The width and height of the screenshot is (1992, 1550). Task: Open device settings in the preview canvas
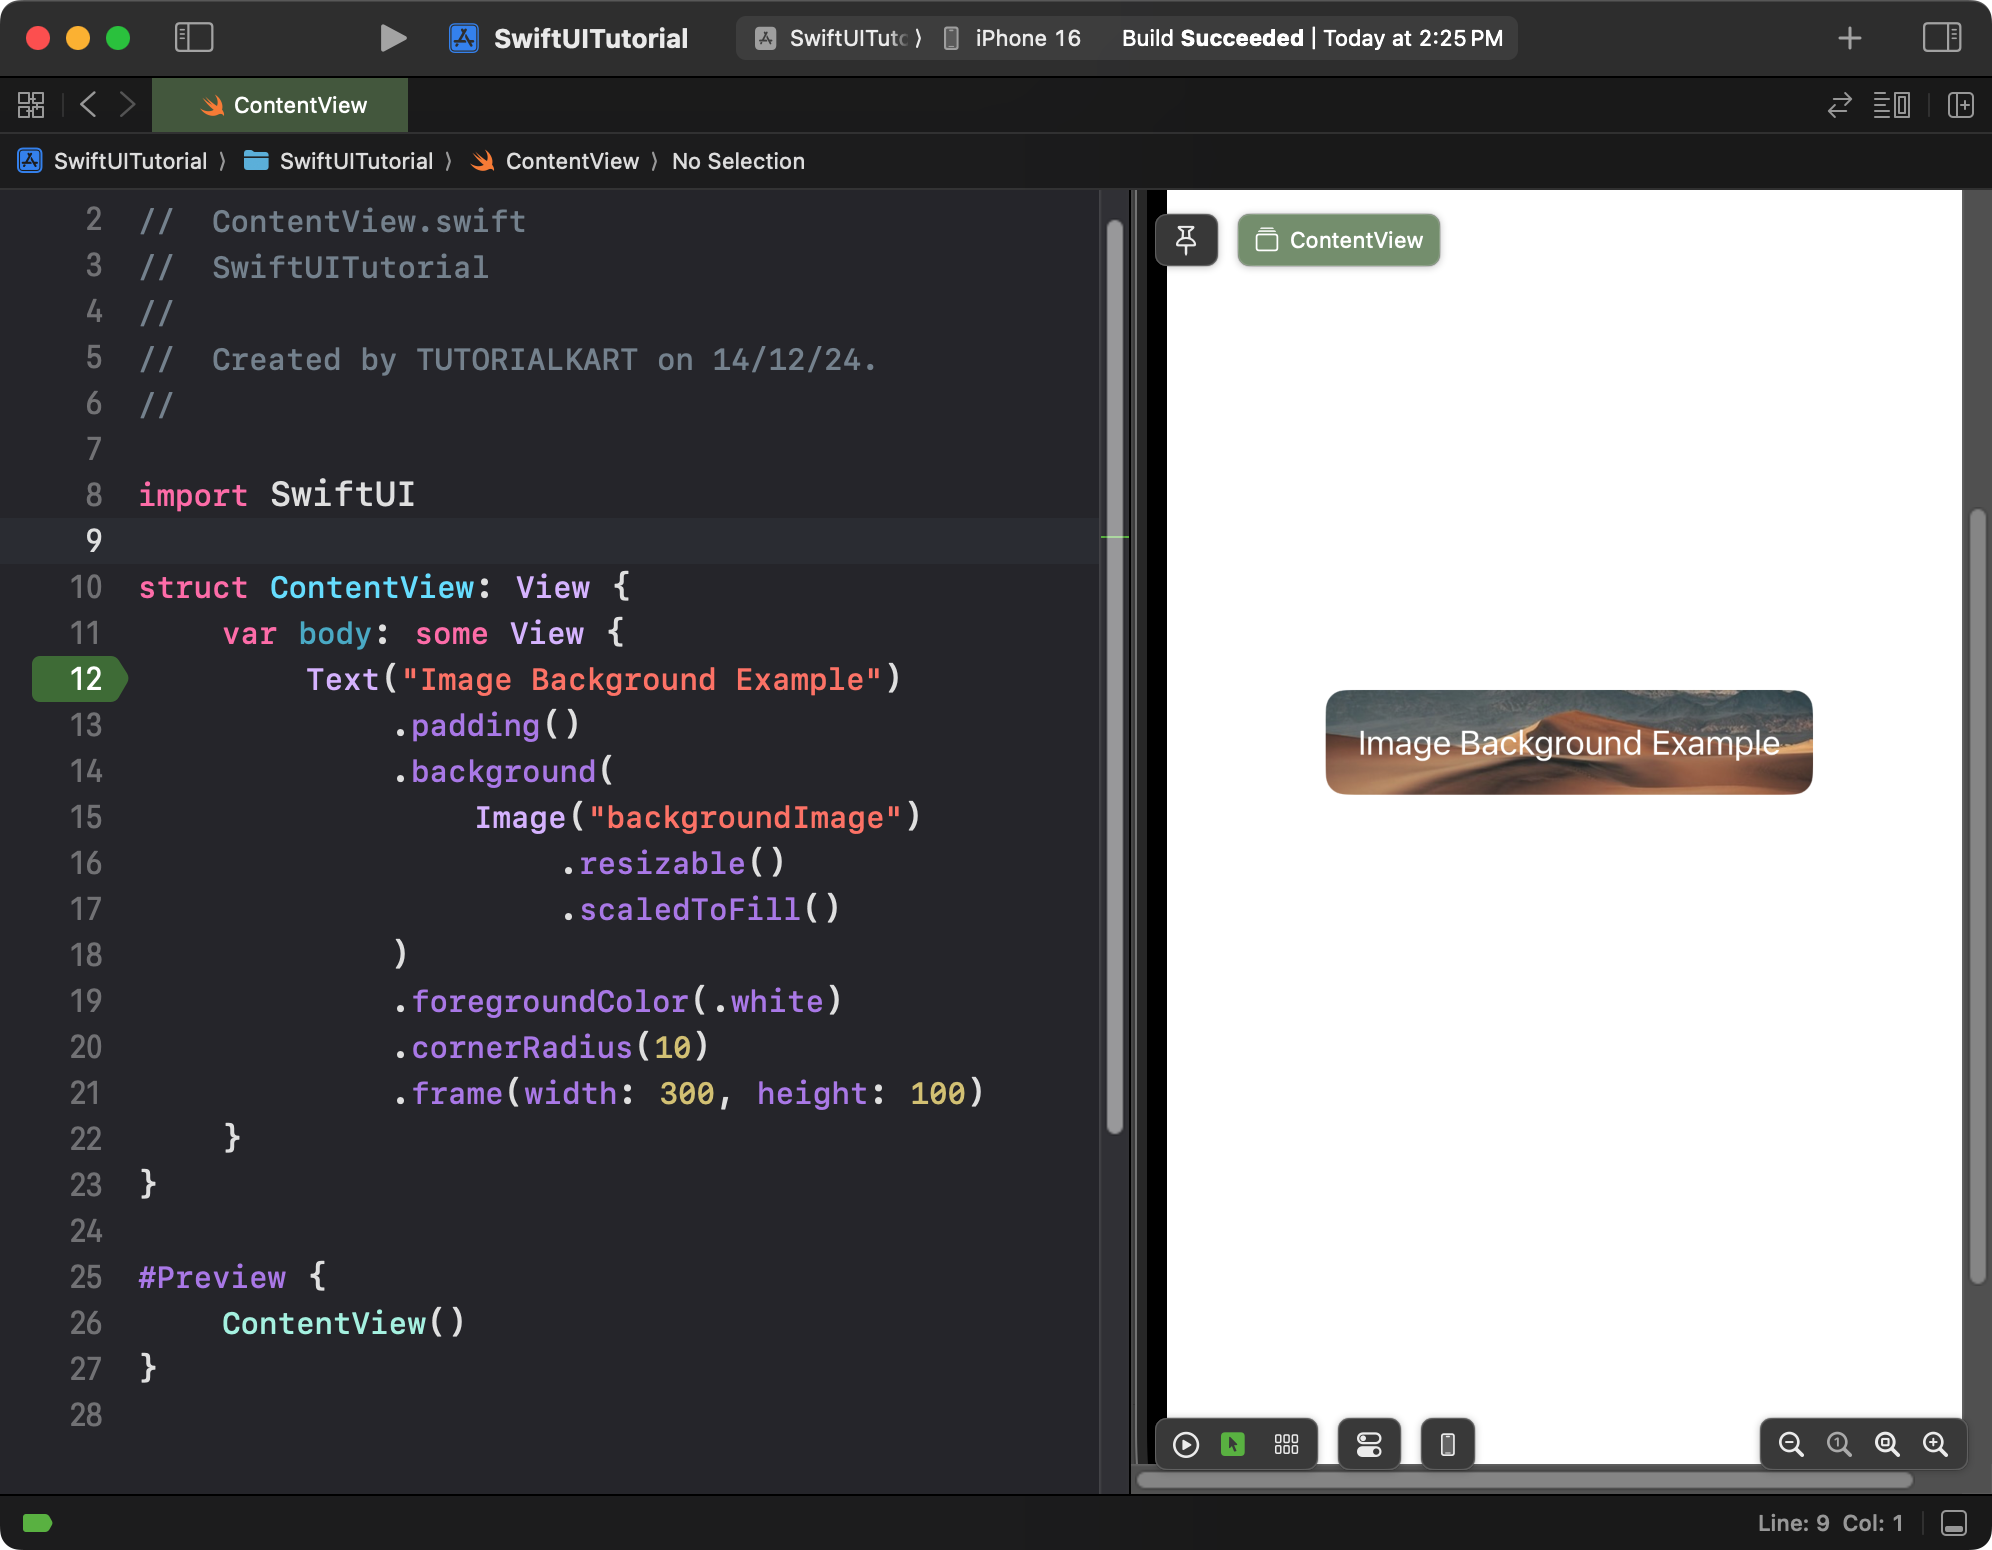[1367, 1444]
